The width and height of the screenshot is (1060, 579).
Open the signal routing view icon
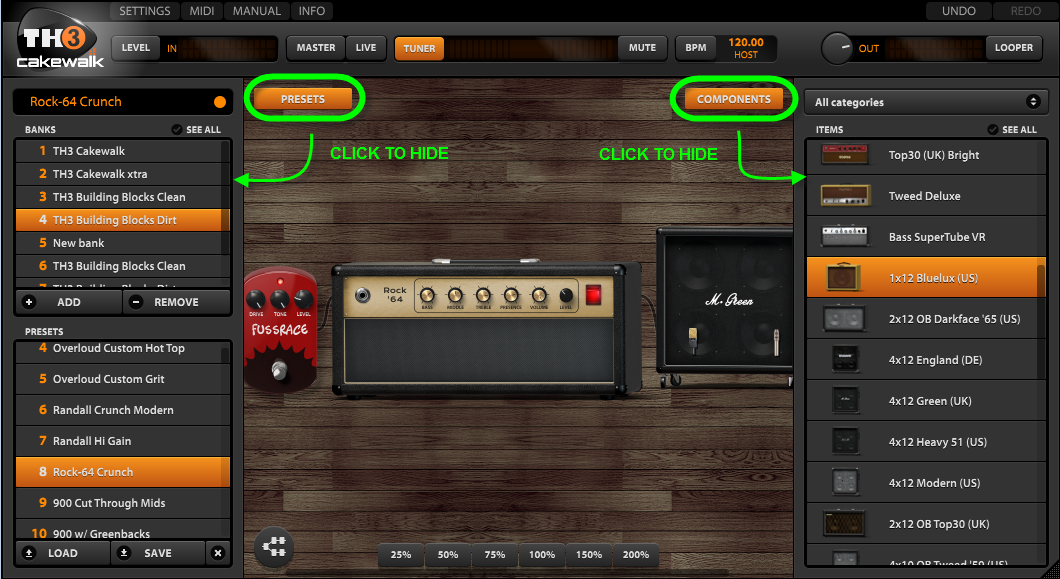coord(274,547)
